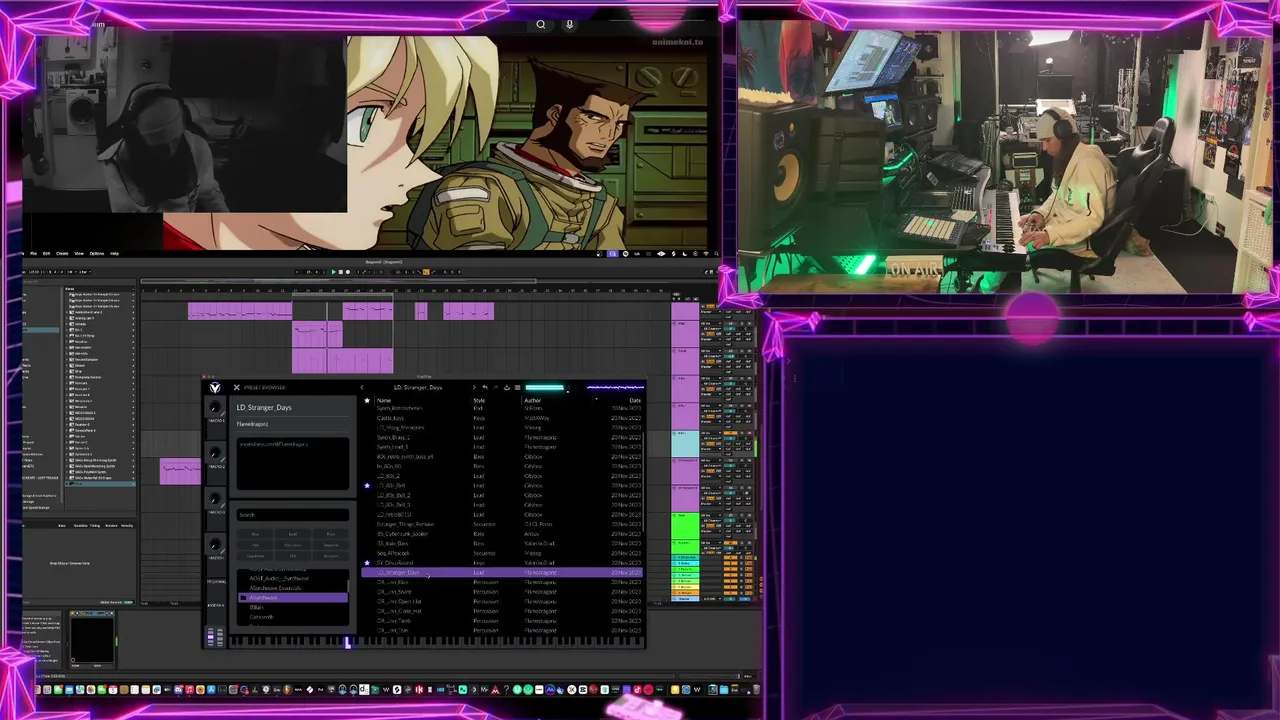The width and height of the screenshot is (1280, 720).
Task: Toggle the Sequence style filter button
Action: [x=331, y=545]
